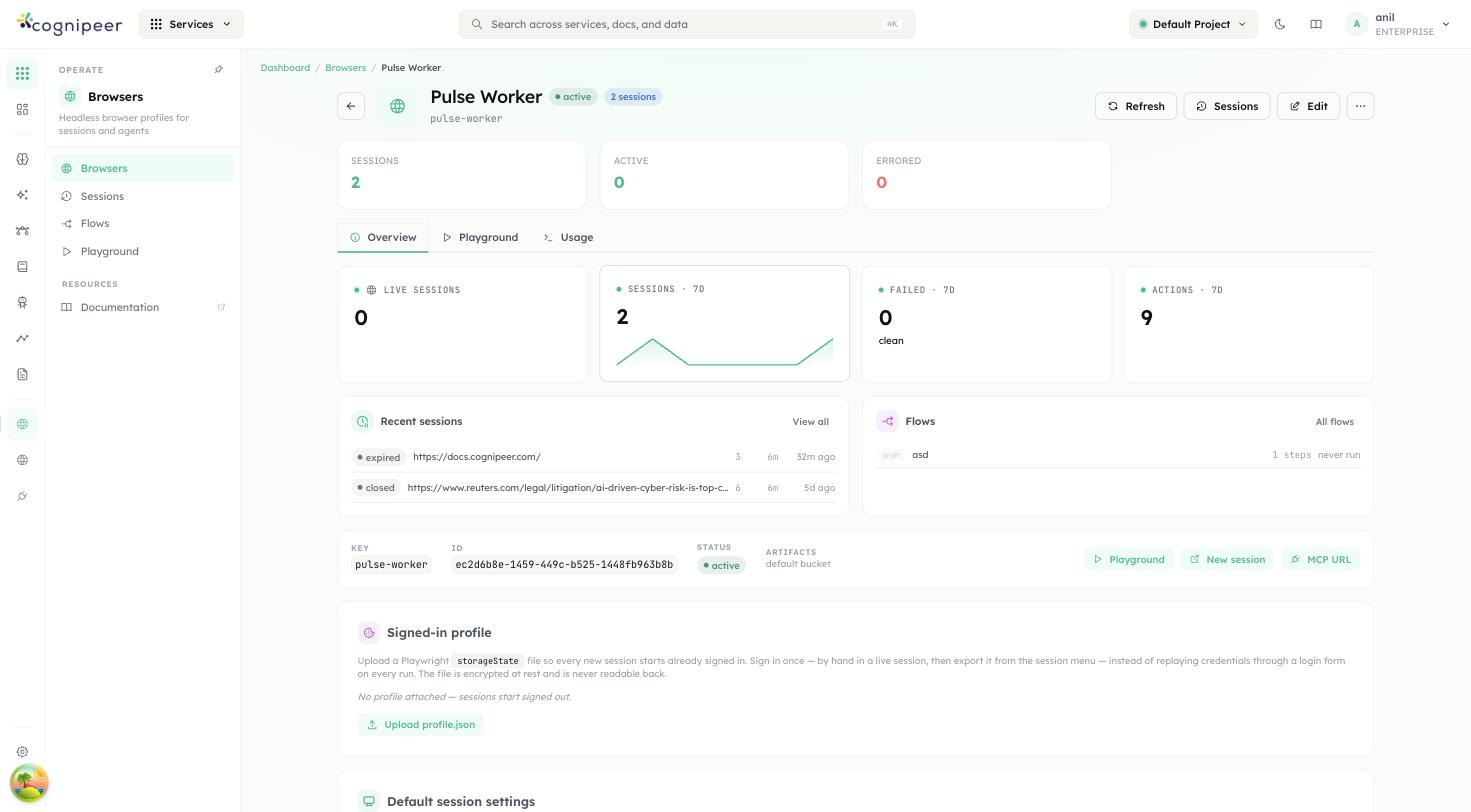Viewport: 1471px width, 812px height.
Task: Click the external link icon beside Documentation
Action: (x=221, y=307)
